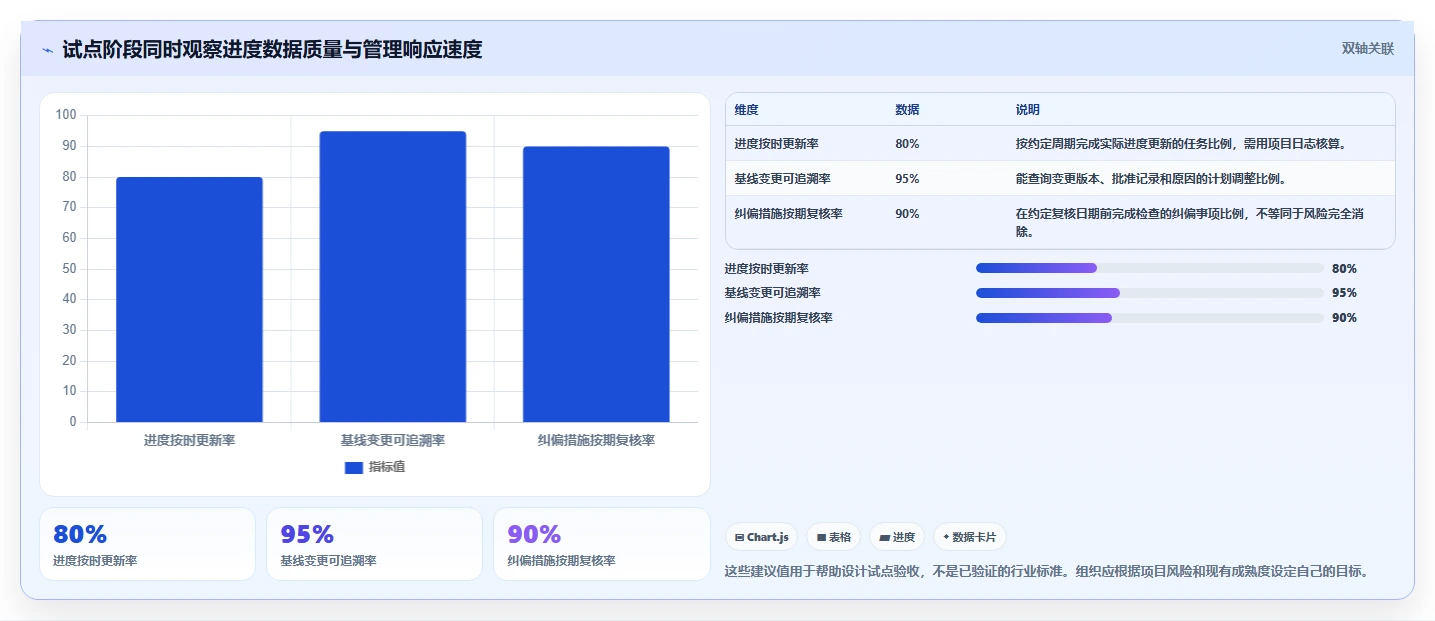Click the 100 y-axis tick label
Viewport: 1435px width, 621px height.
[66, 115]
